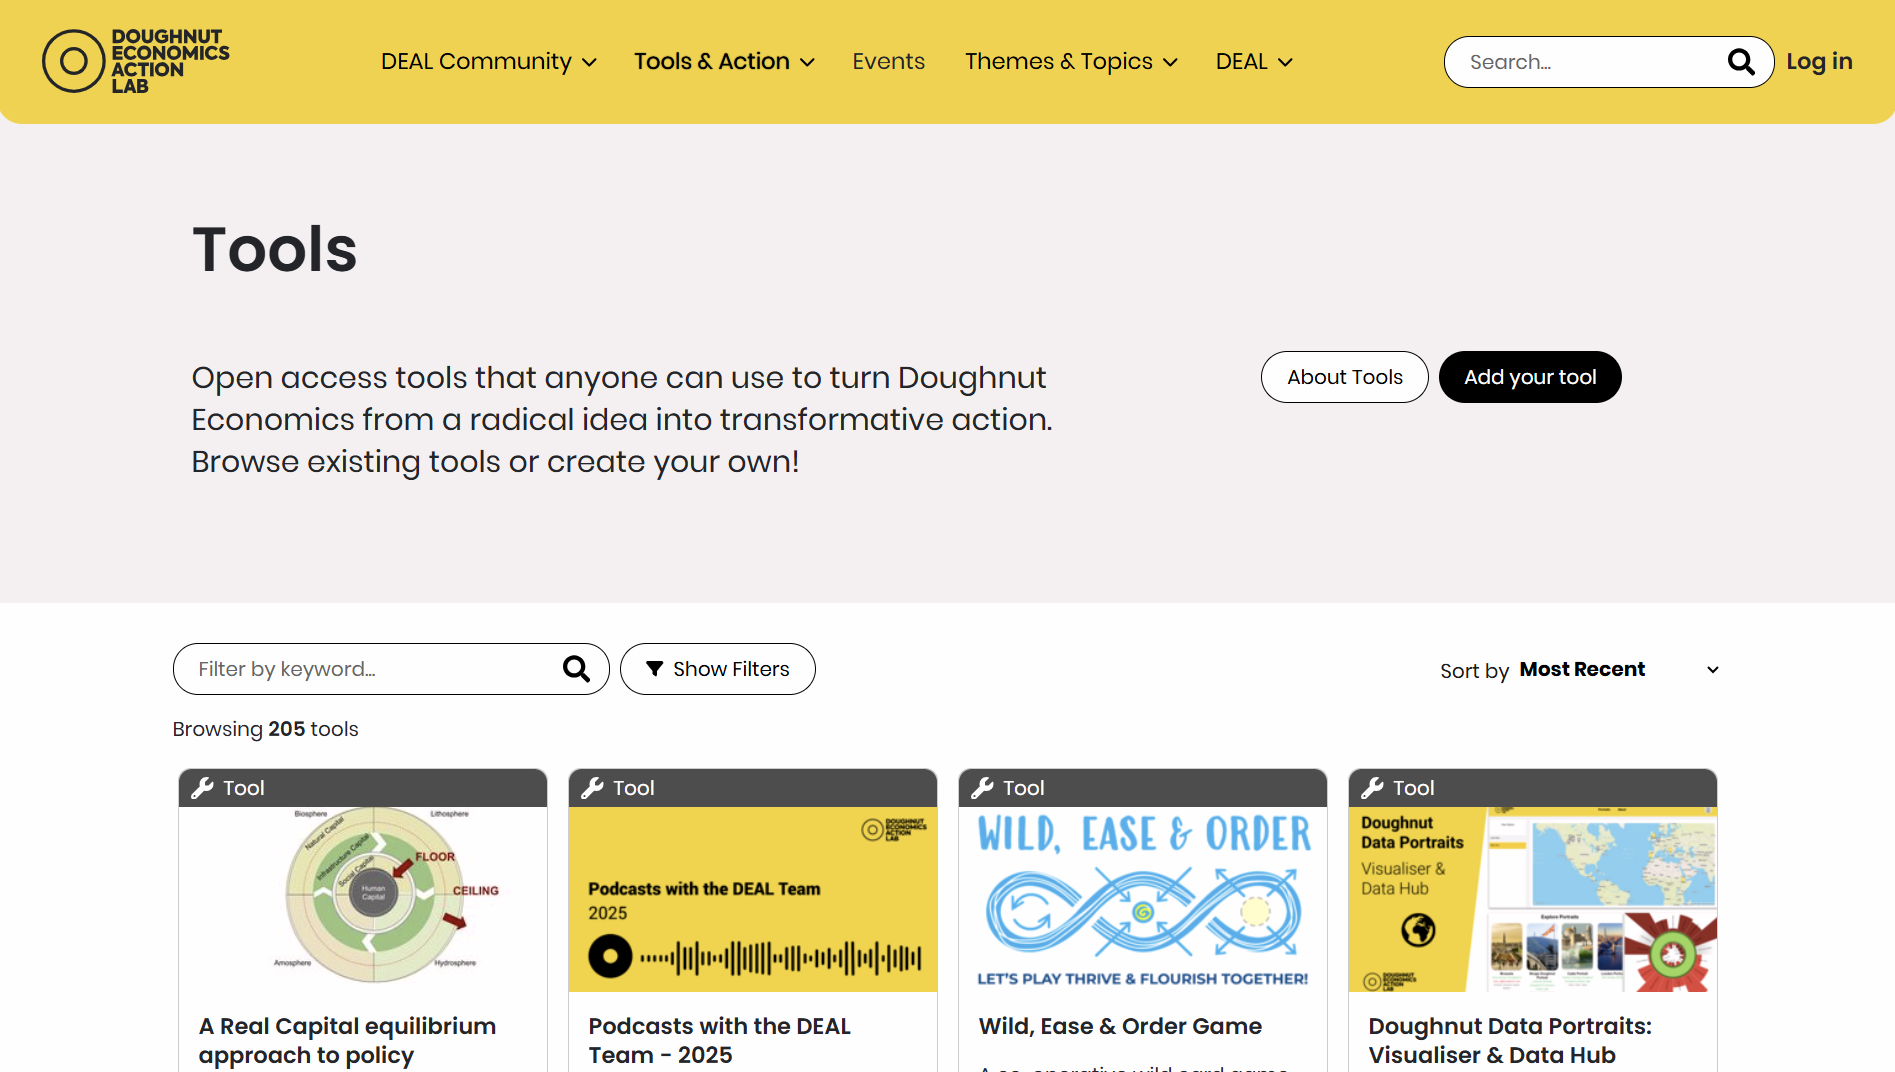The height and width of the screenshot is (1072, 1895).
Task: Expand the DEAL Community menu
Action: (x=488, y=62)
